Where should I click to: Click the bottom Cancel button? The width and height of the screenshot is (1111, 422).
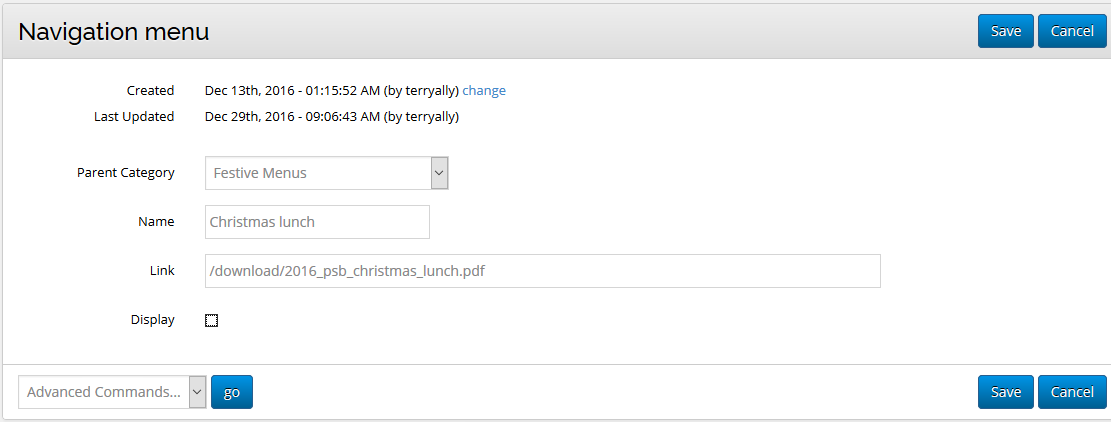(x=1072, y=392)
